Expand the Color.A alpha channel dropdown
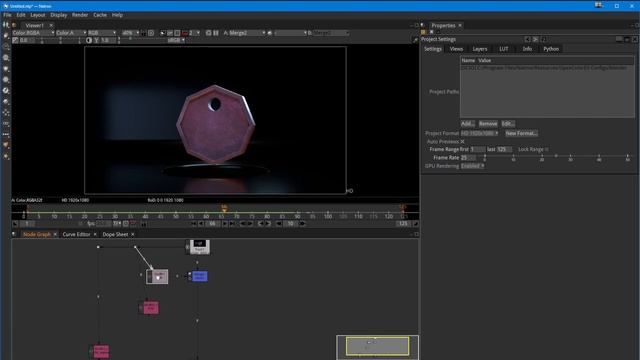 click(71, 33)
